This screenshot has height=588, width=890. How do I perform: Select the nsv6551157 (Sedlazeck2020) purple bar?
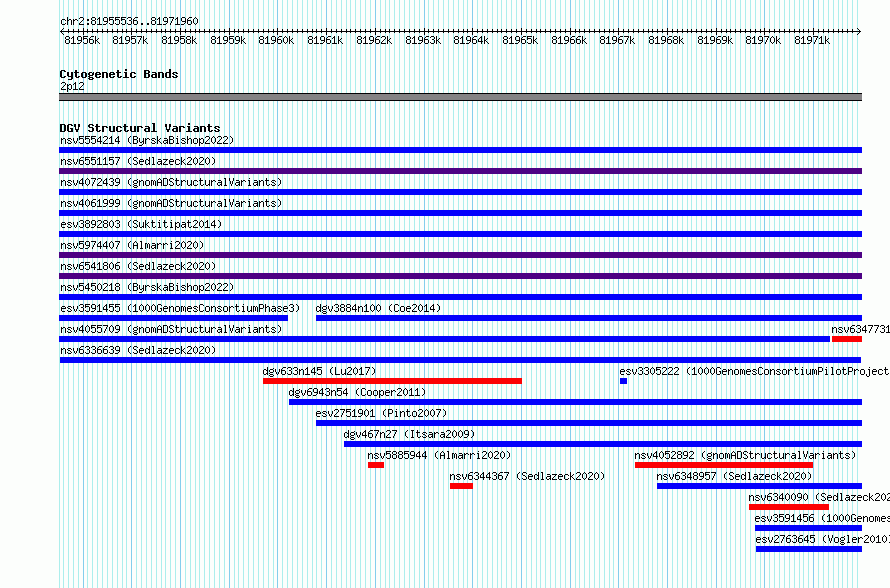(460, 171)
